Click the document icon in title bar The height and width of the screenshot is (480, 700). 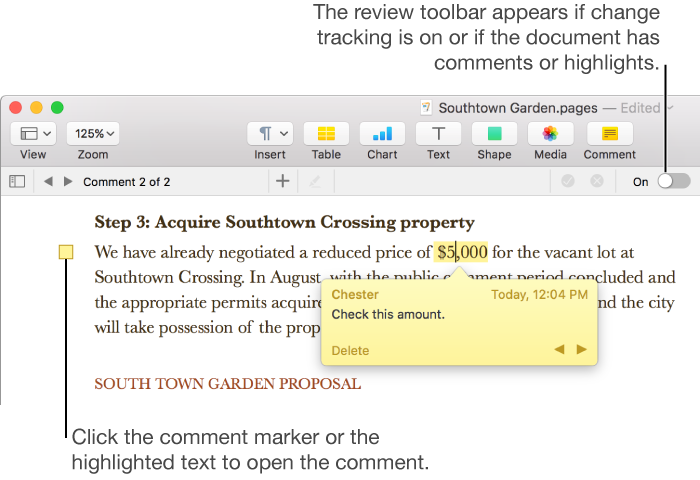426,108
